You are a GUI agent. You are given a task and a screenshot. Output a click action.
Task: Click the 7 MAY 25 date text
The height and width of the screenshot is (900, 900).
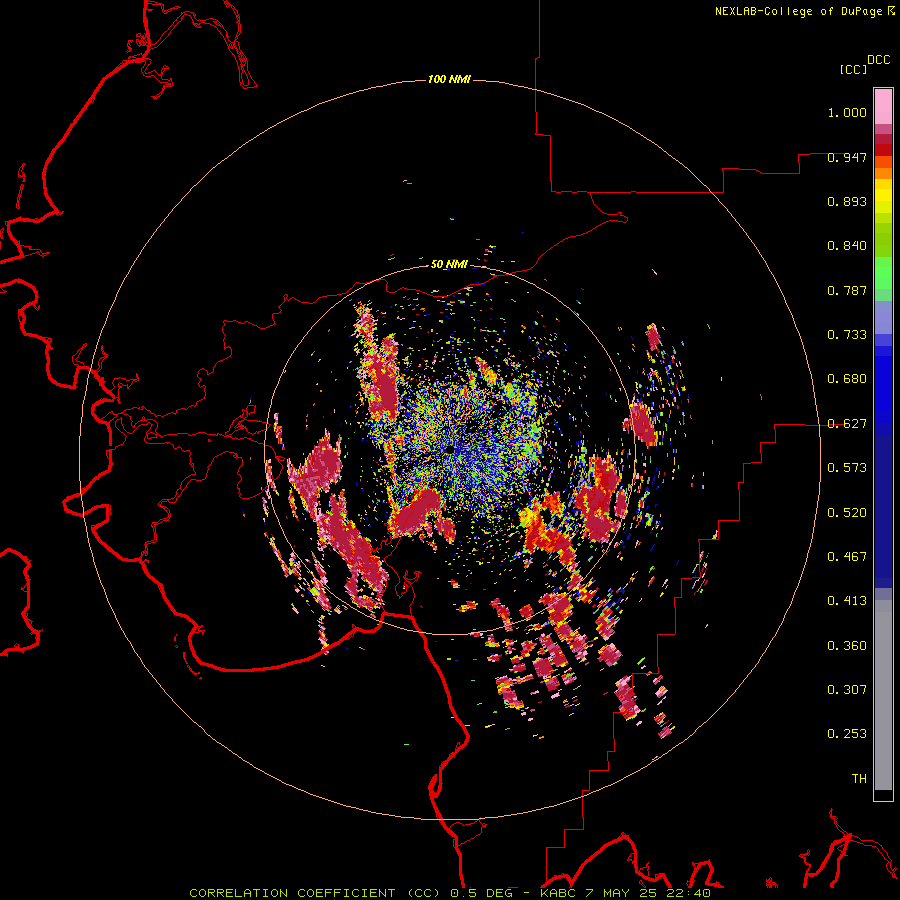[621, 893]
